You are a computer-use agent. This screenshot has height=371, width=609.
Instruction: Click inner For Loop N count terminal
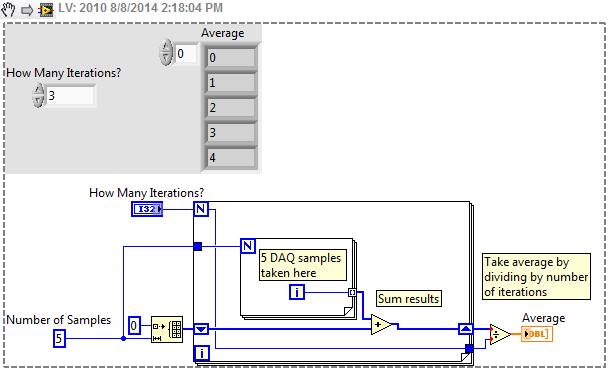248,246
